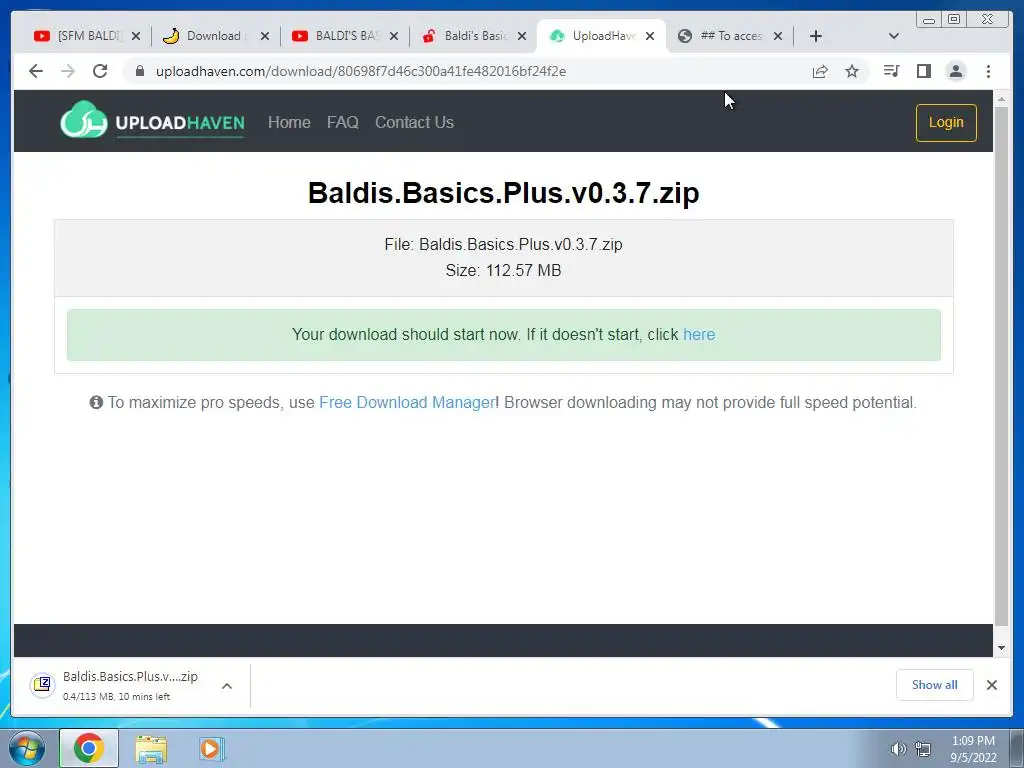Image resolution: width=1024 pixels, height=768 pixels.
Task: Click the browser forward arrow
Action: tap(68, 71)
